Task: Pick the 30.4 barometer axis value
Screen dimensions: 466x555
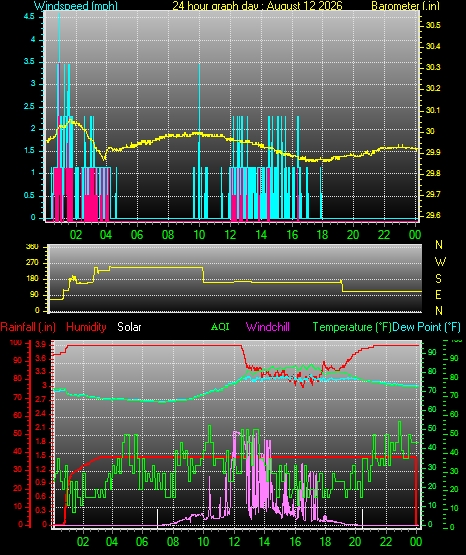Action: 433,46
